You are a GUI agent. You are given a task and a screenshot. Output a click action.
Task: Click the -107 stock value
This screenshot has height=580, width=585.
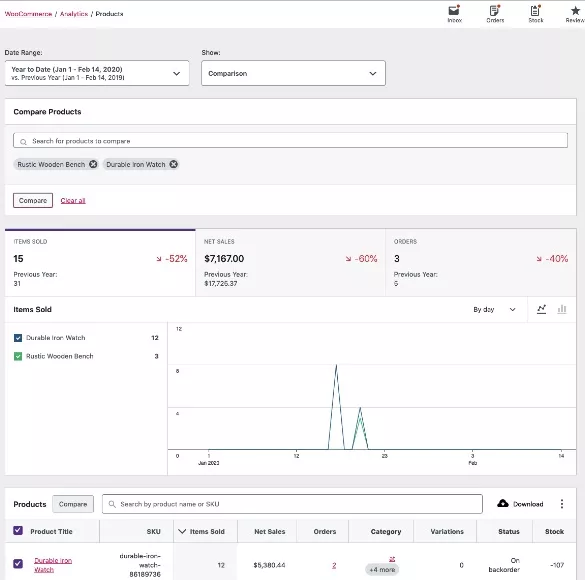(557, 565)
